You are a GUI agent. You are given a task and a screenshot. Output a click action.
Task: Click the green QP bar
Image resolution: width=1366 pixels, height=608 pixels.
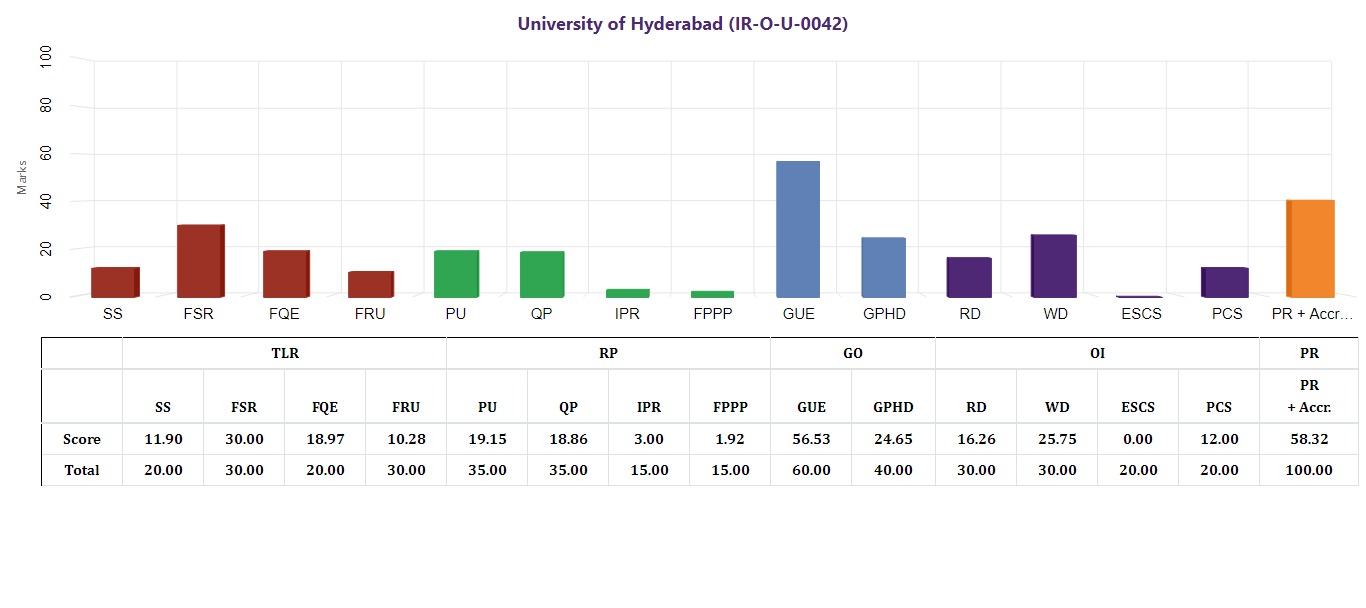click(x=542, y=274)
